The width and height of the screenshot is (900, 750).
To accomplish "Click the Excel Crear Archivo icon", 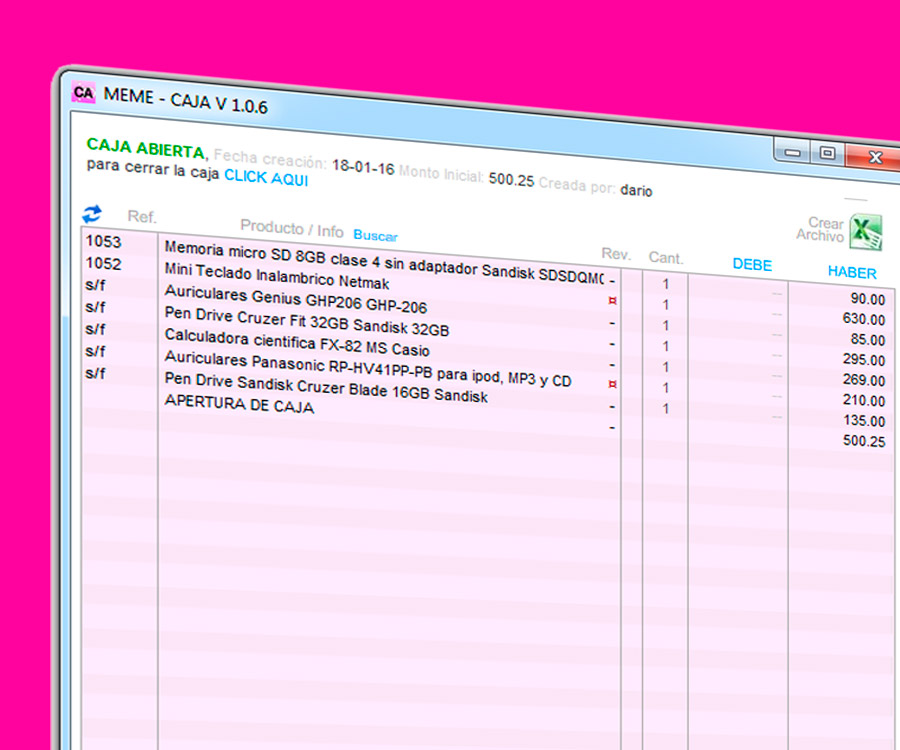I will tap(864, 232).
